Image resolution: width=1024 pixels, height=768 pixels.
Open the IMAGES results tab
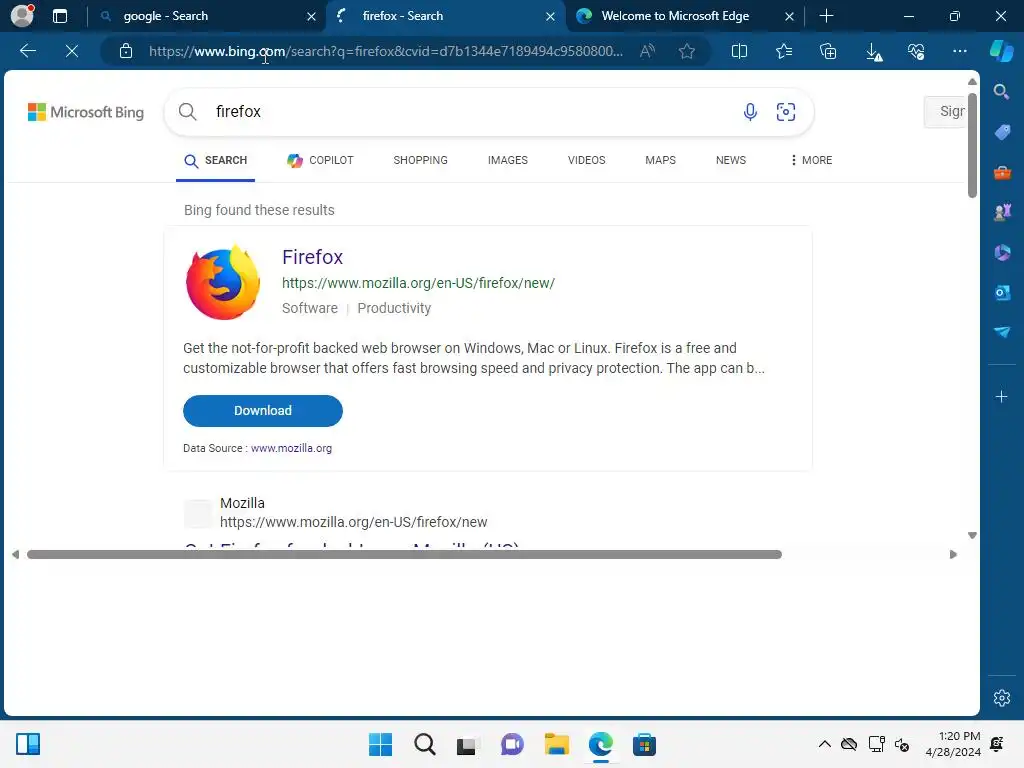coord(507,160)
